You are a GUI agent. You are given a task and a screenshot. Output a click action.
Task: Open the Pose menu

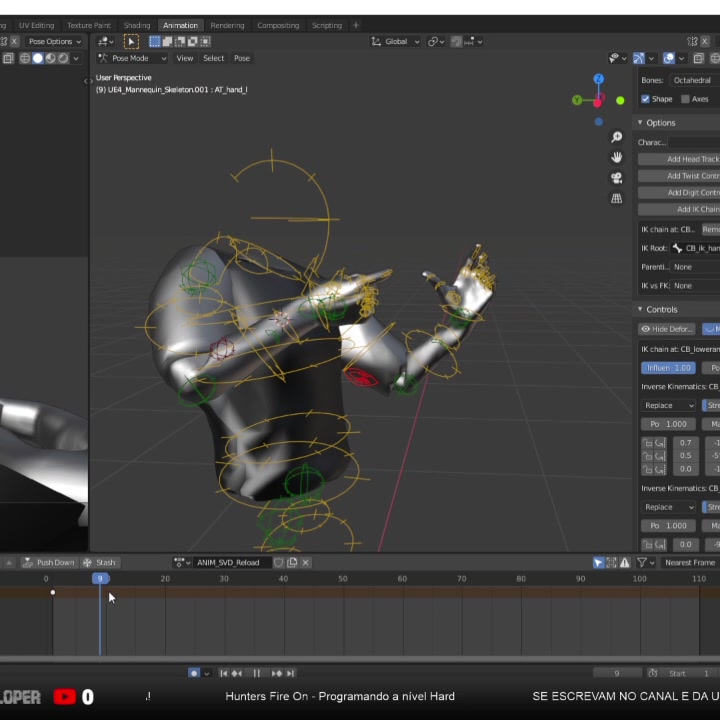(242, 58)
